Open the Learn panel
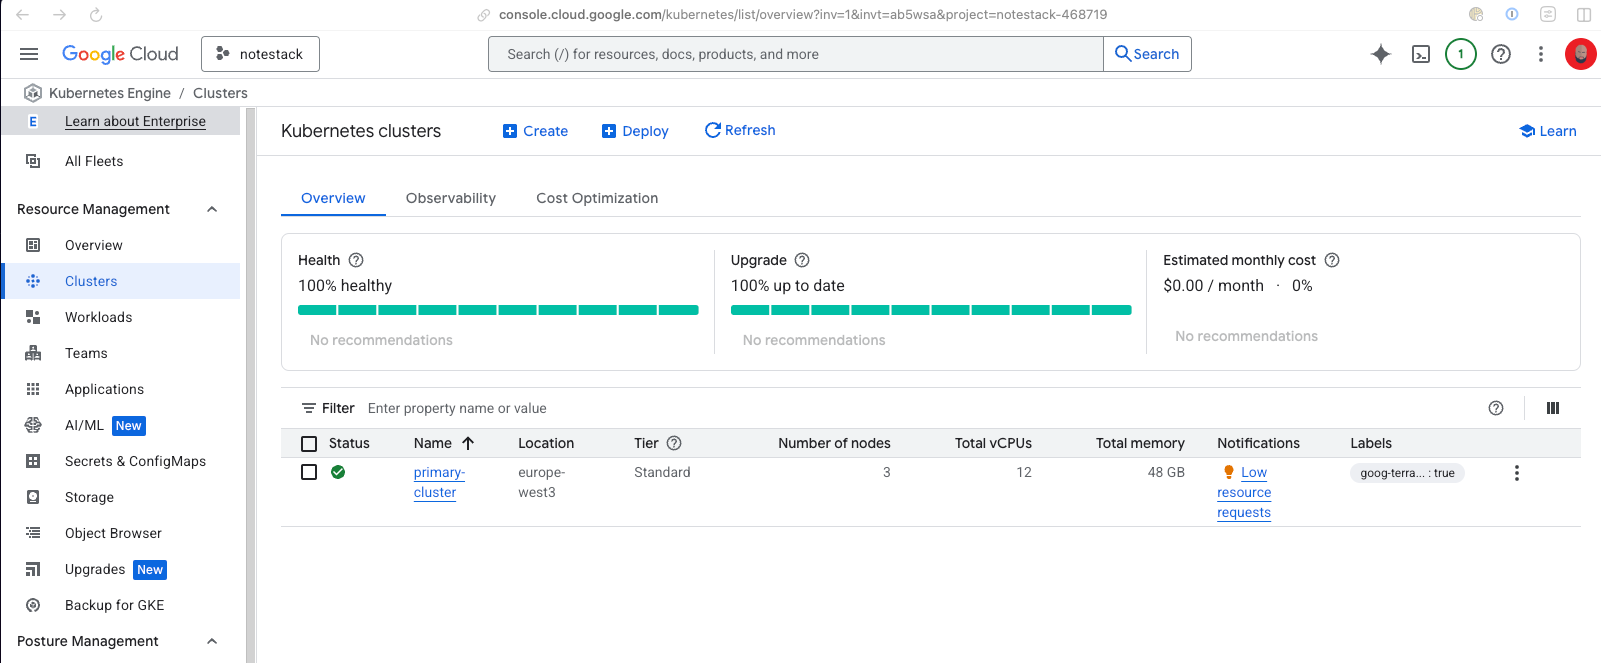The width and height of the screenshot is (1601, 663). pyautogui.click(x=1548, y=131)
